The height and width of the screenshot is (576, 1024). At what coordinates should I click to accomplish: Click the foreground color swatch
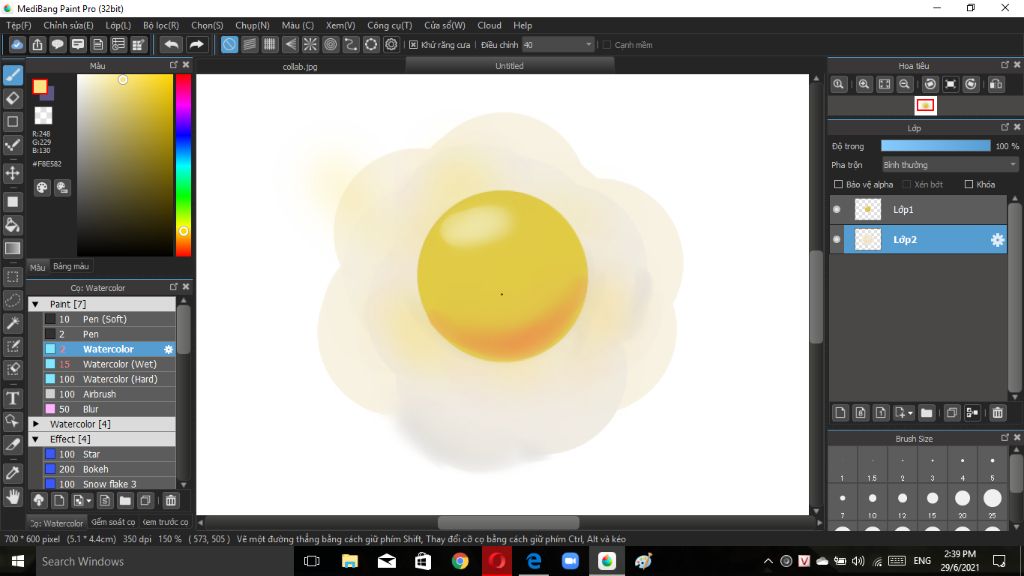tap(40, 86)
